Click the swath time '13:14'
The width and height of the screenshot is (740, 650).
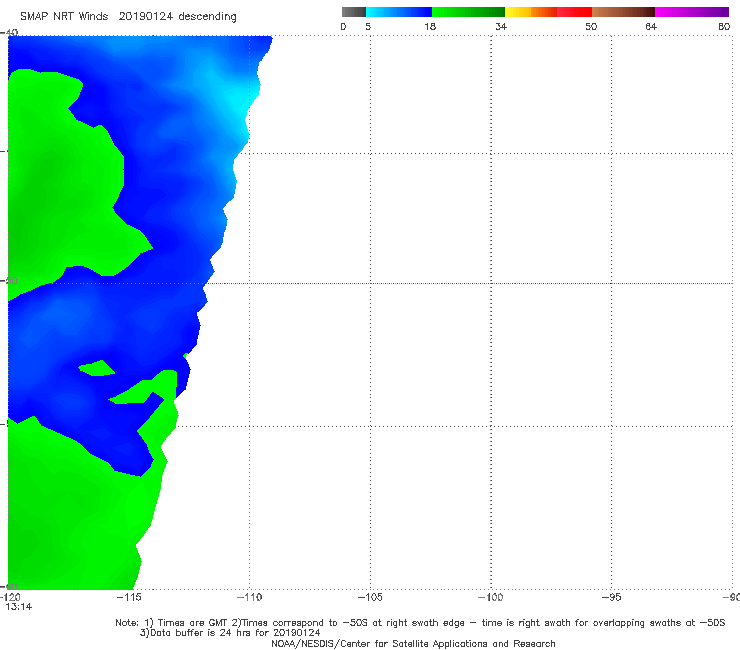19,607
